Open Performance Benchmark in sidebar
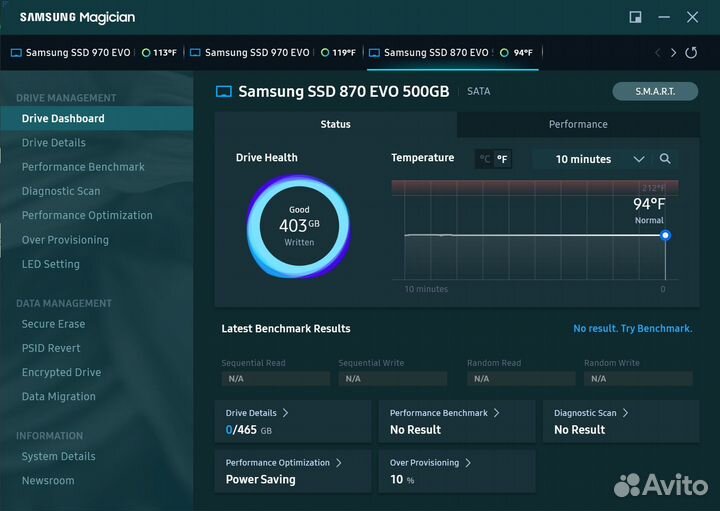 83,167
